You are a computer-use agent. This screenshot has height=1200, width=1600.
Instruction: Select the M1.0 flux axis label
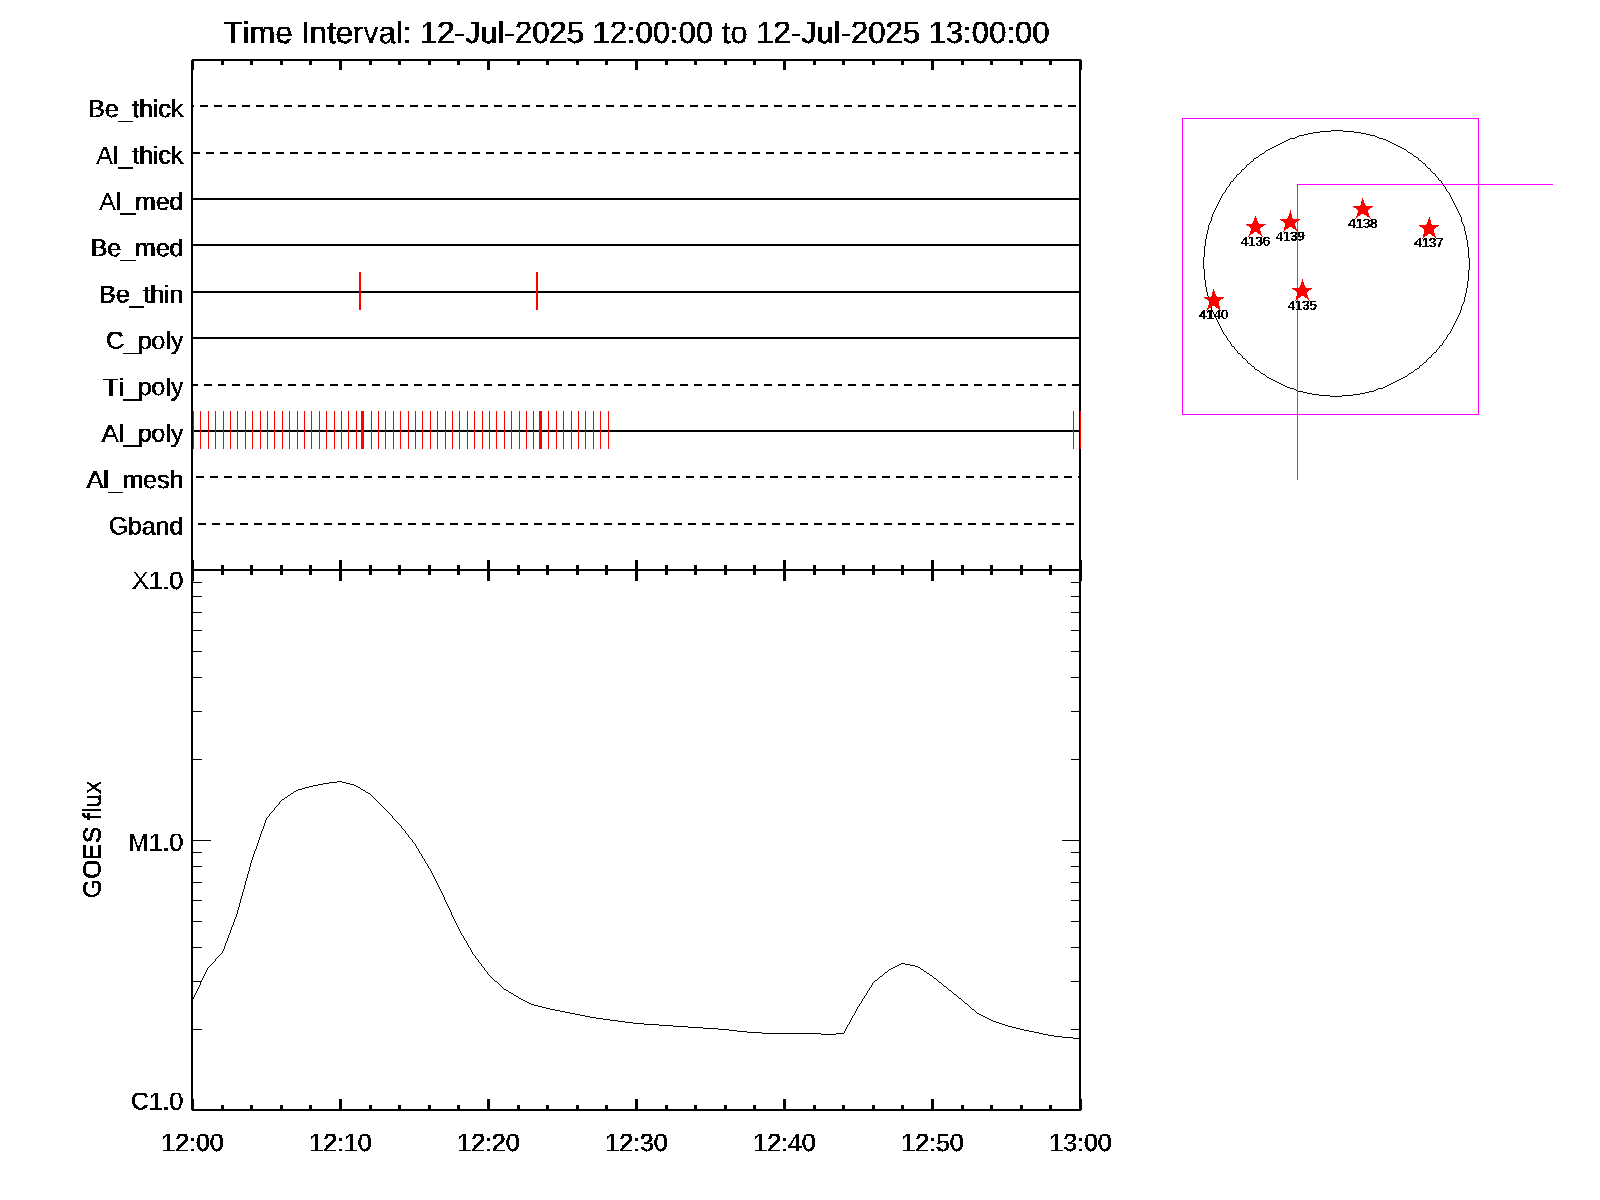tap(156, 843)
